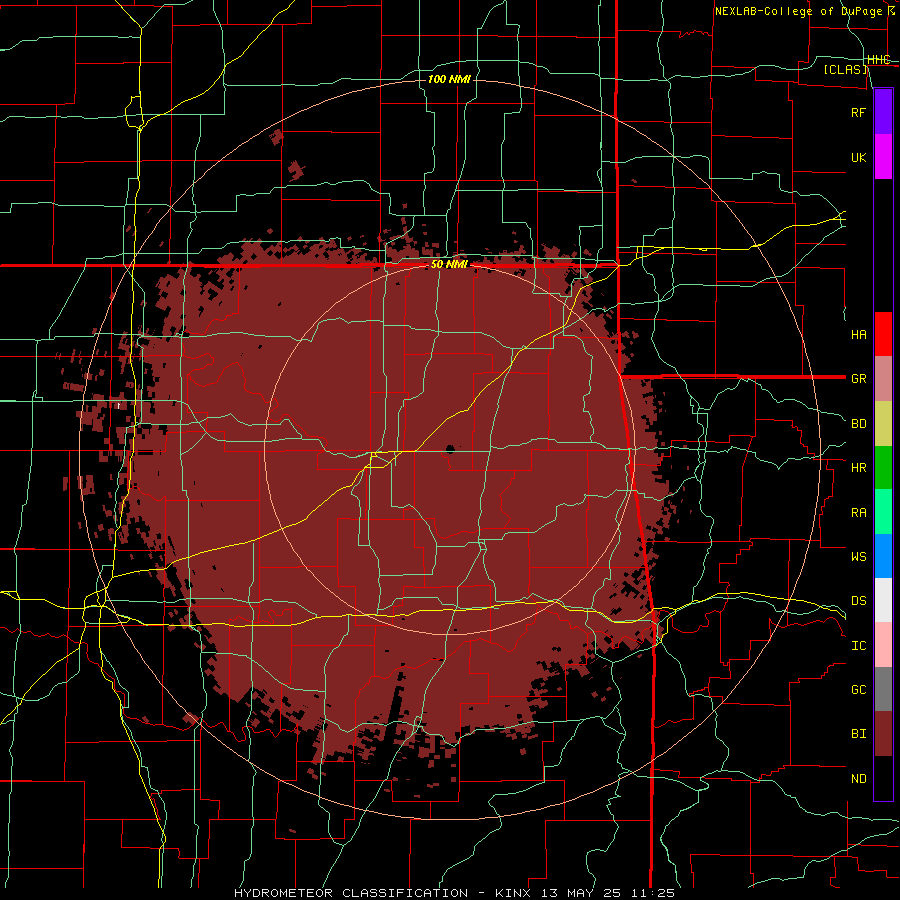Click the GC legend label
Image resolution: width=900 pixels, height=900 pixels.
coord(858,689)
